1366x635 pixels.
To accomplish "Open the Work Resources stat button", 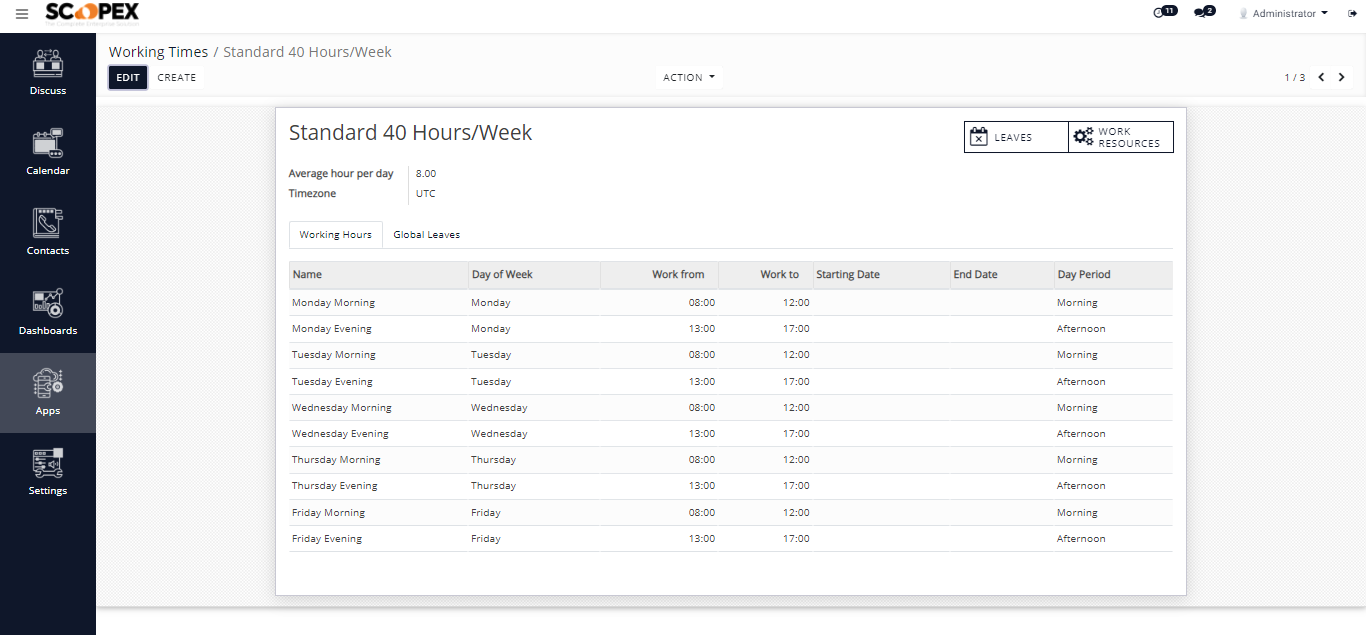I will coord(1121,137).
